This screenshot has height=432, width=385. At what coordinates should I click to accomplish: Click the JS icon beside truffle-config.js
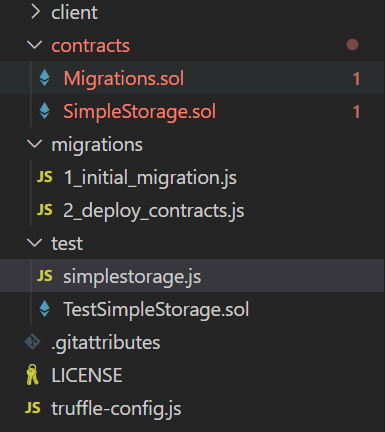(x=33, y=408)
